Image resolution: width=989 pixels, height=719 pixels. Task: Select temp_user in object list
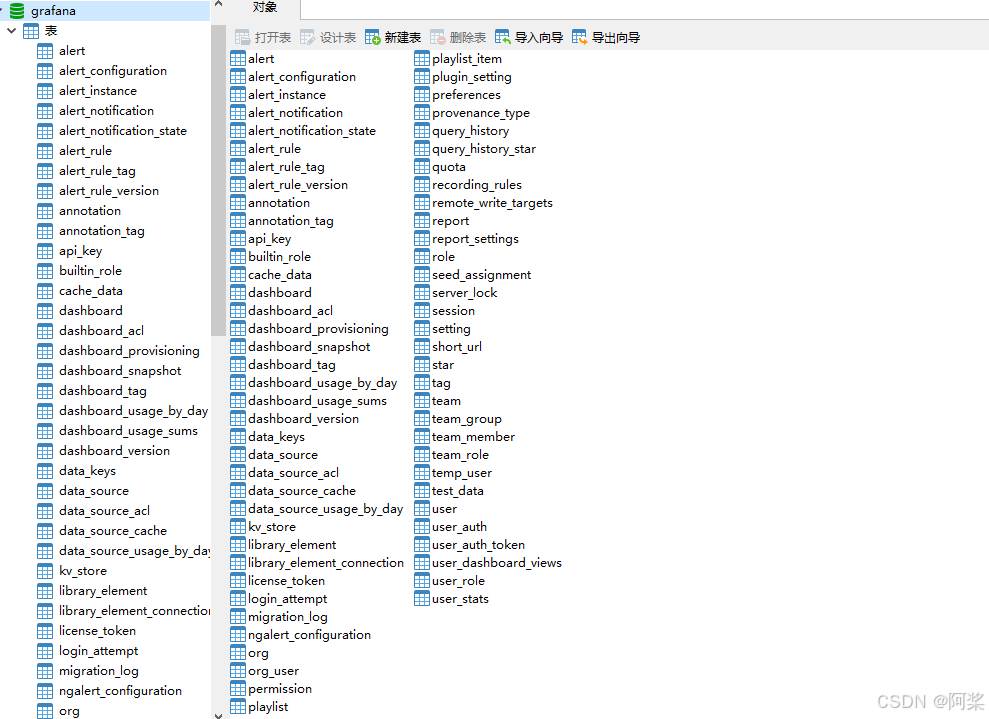[462, 473]
